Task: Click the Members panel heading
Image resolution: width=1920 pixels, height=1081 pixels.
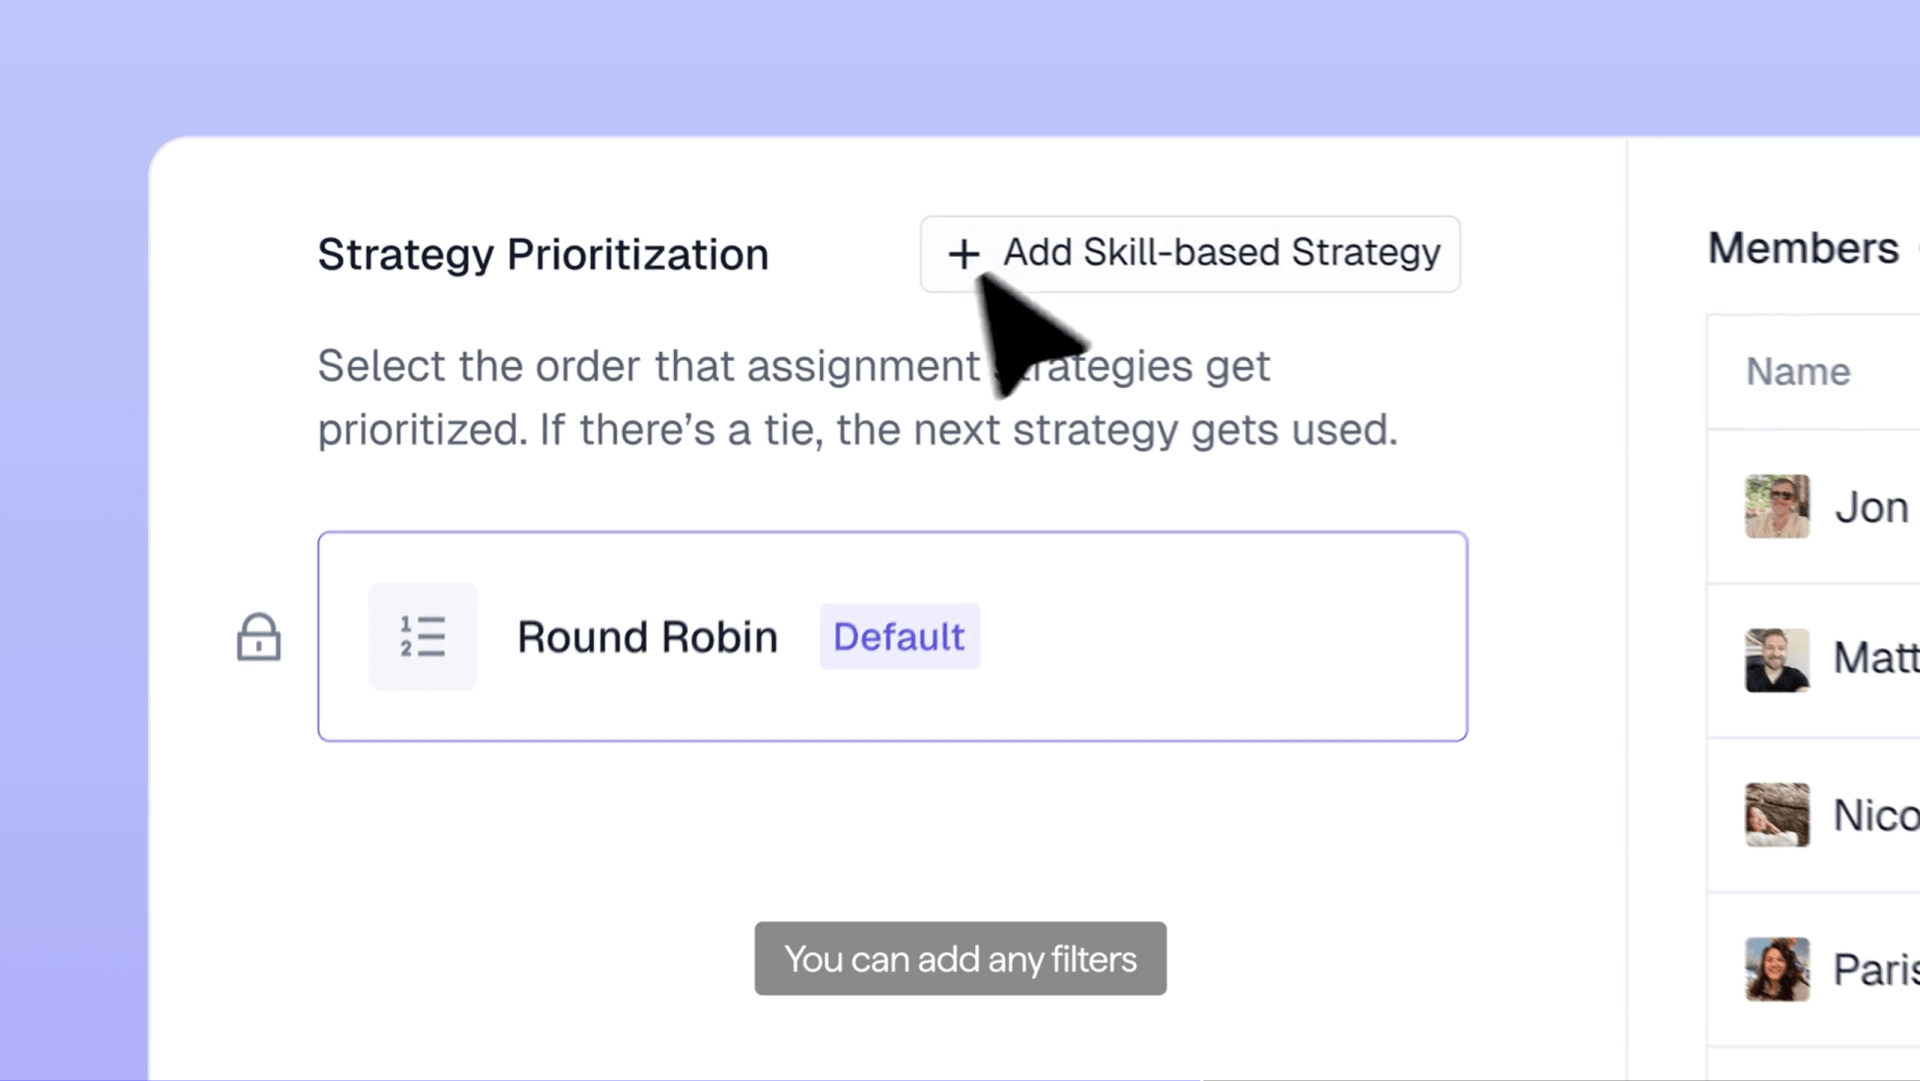Action: click(1802, 248)
